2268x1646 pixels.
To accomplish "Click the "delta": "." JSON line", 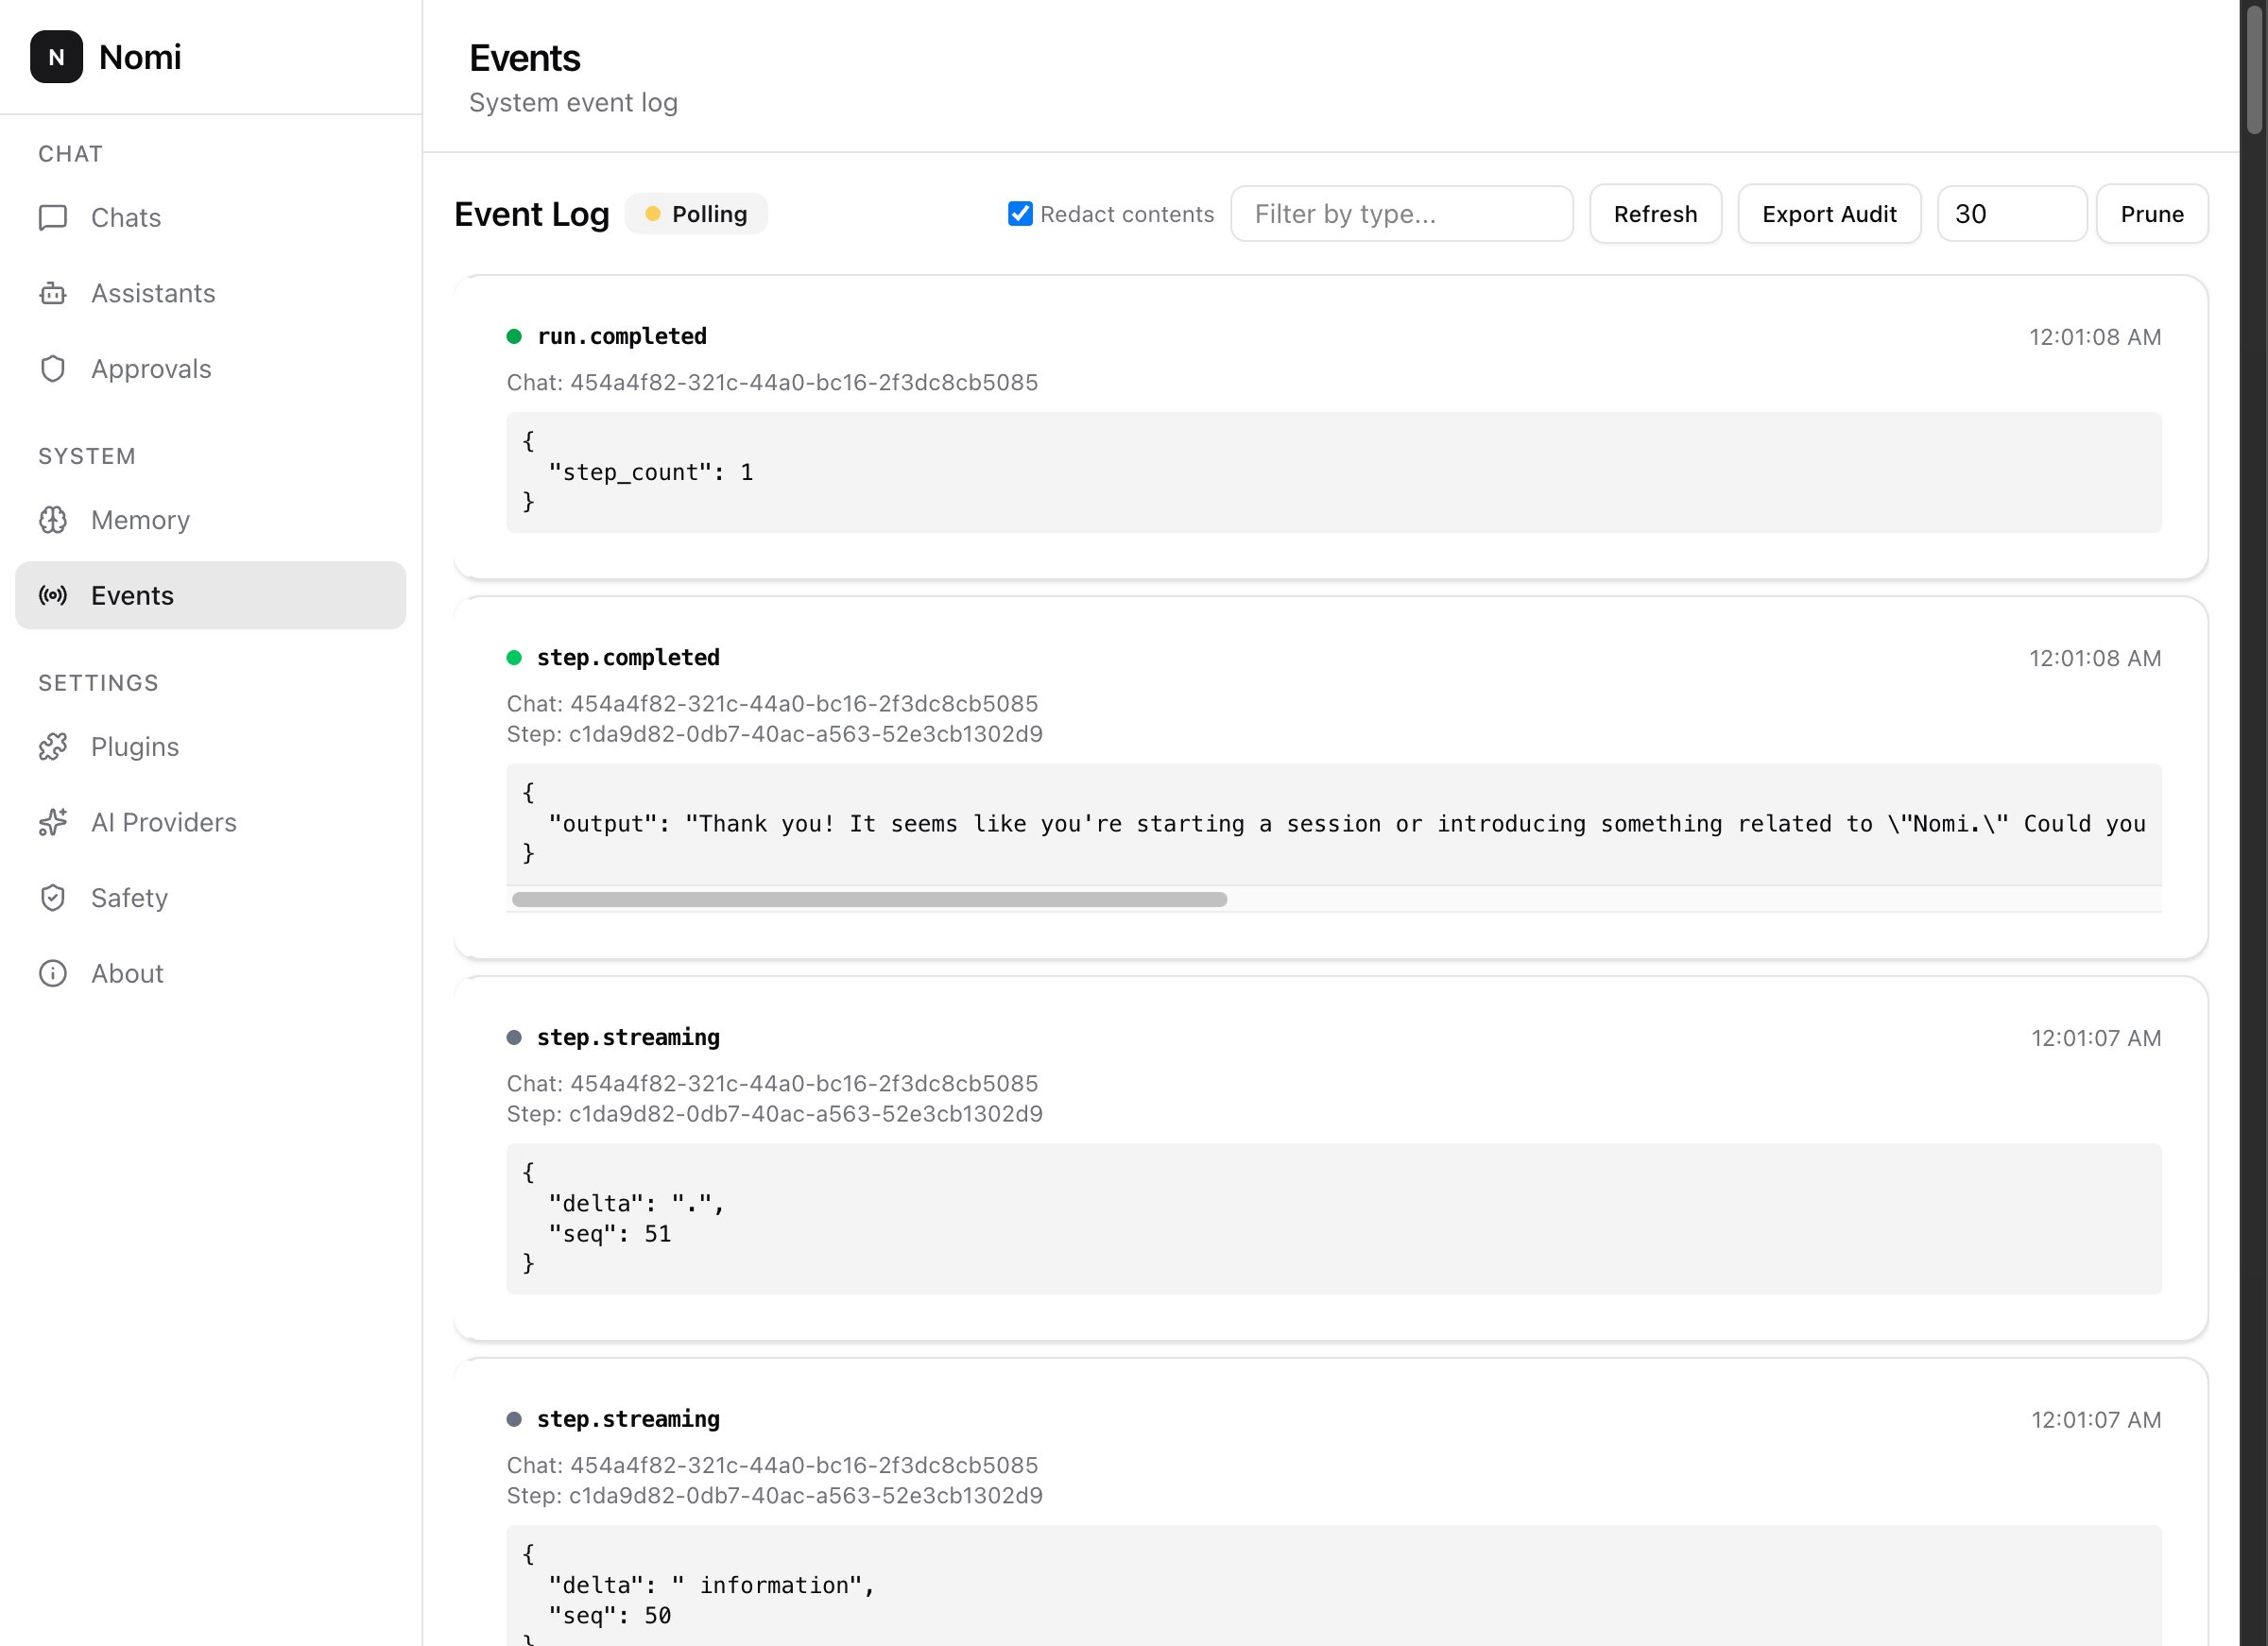I will pos(636,1204).
